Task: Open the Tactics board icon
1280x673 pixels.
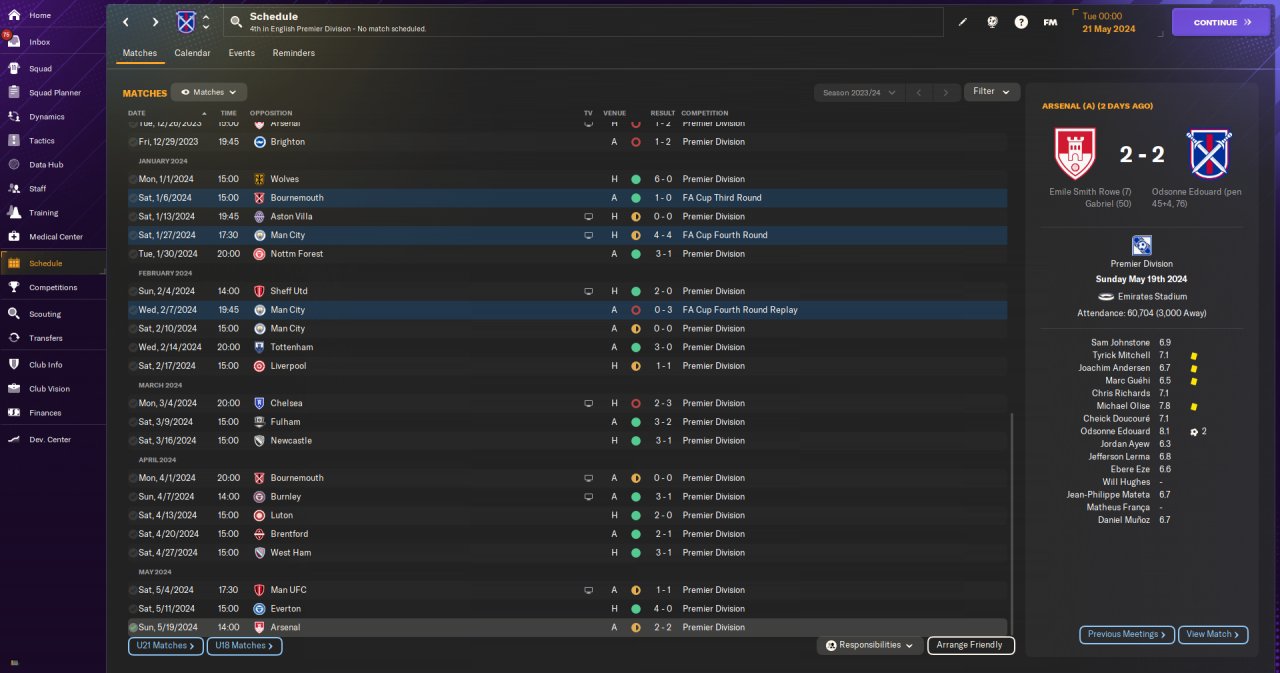Action: pyautogui.click(x=14, y=141)
